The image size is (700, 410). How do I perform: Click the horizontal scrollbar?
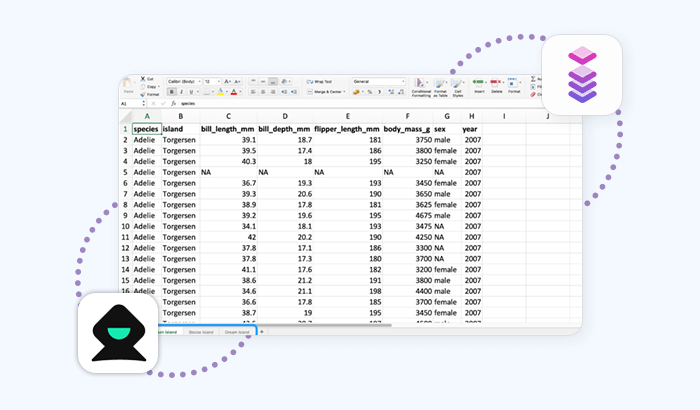[325, 325]
